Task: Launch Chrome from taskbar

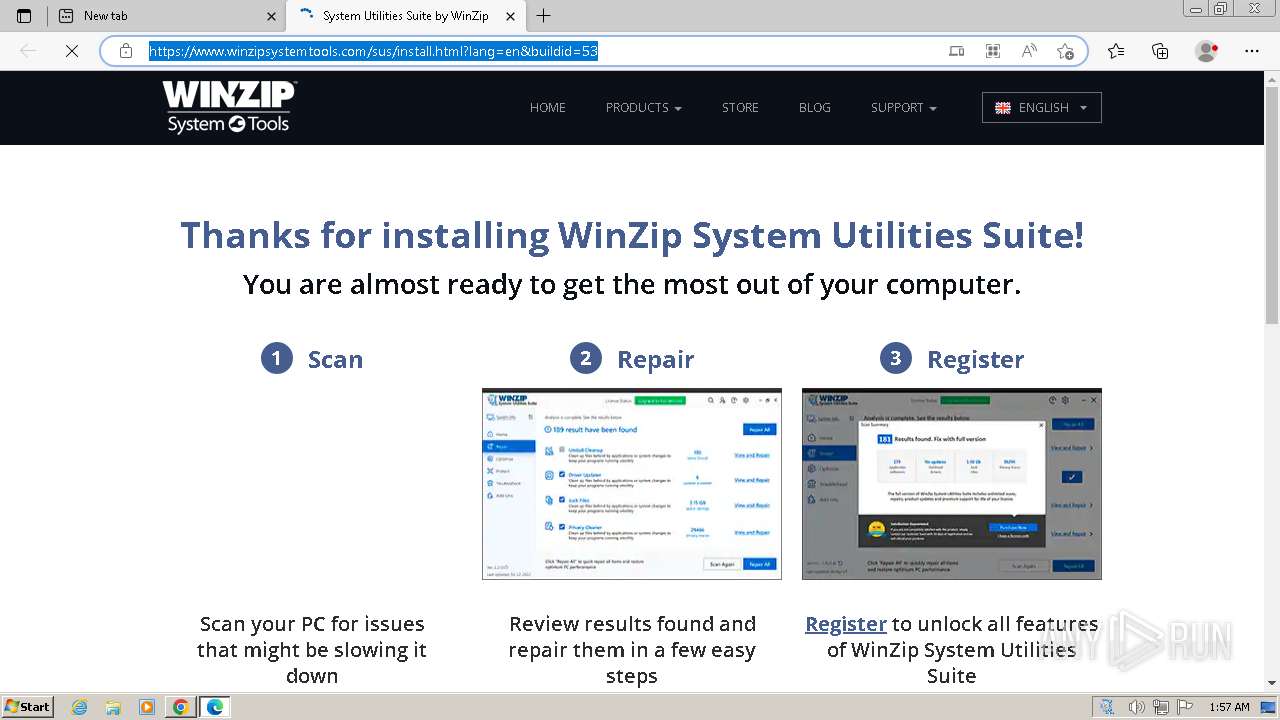Action: [180, 707]
